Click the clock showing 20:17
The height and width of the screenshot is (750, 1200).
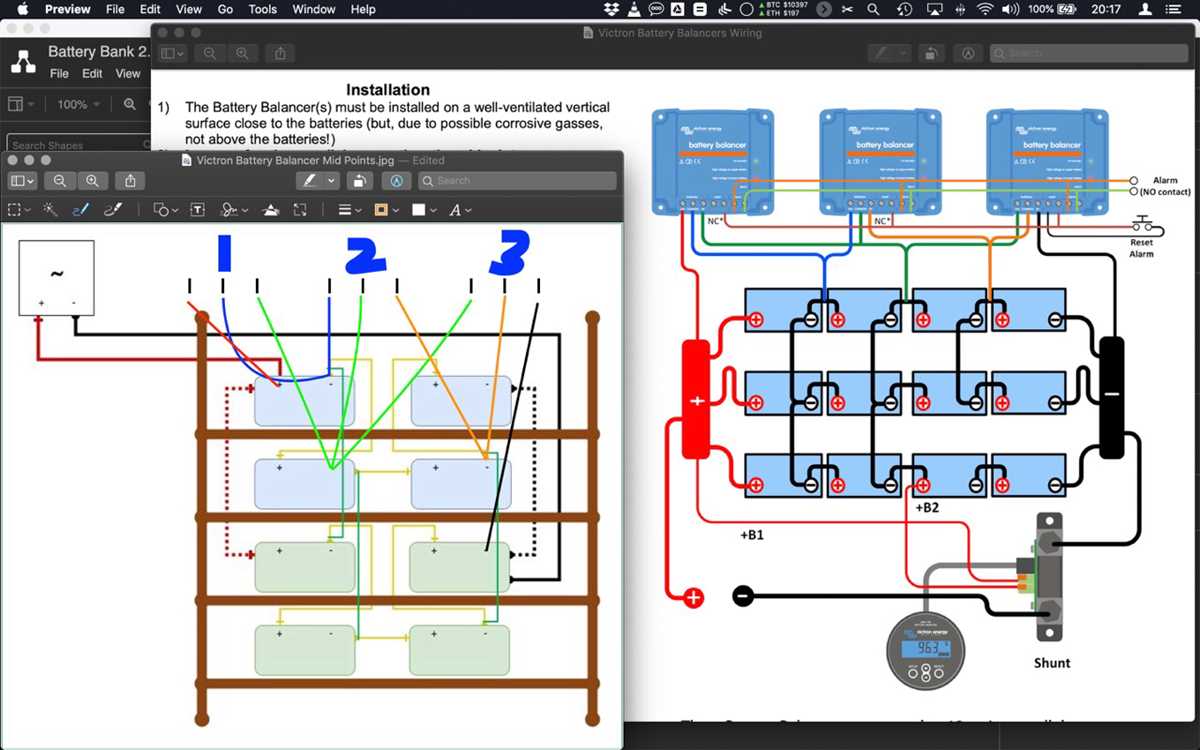click(x=1106, y=9)
